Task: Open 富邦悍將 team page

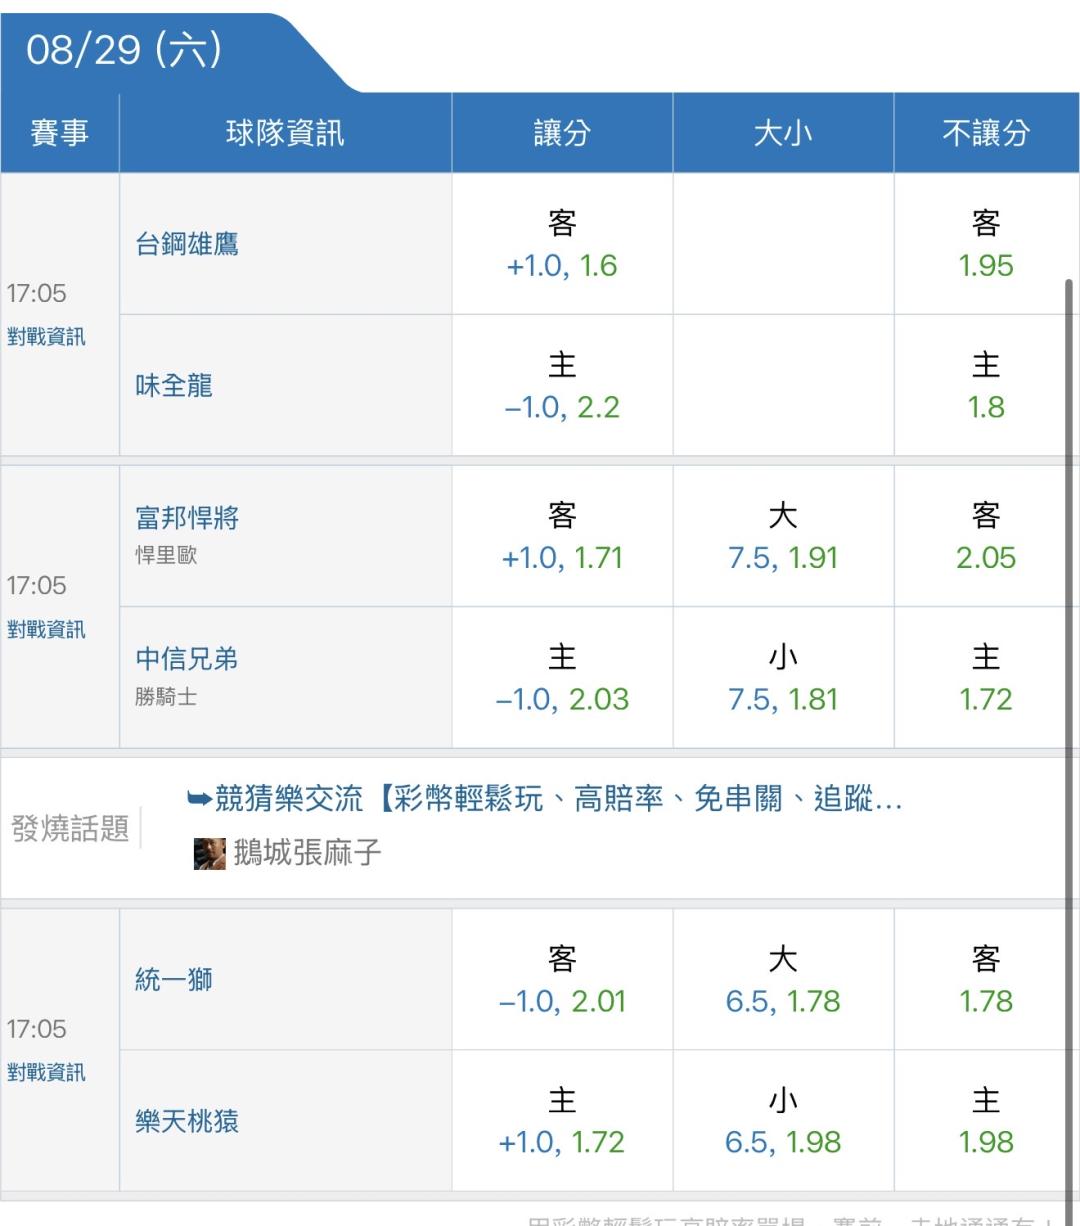Action: [x=187, y=517]
